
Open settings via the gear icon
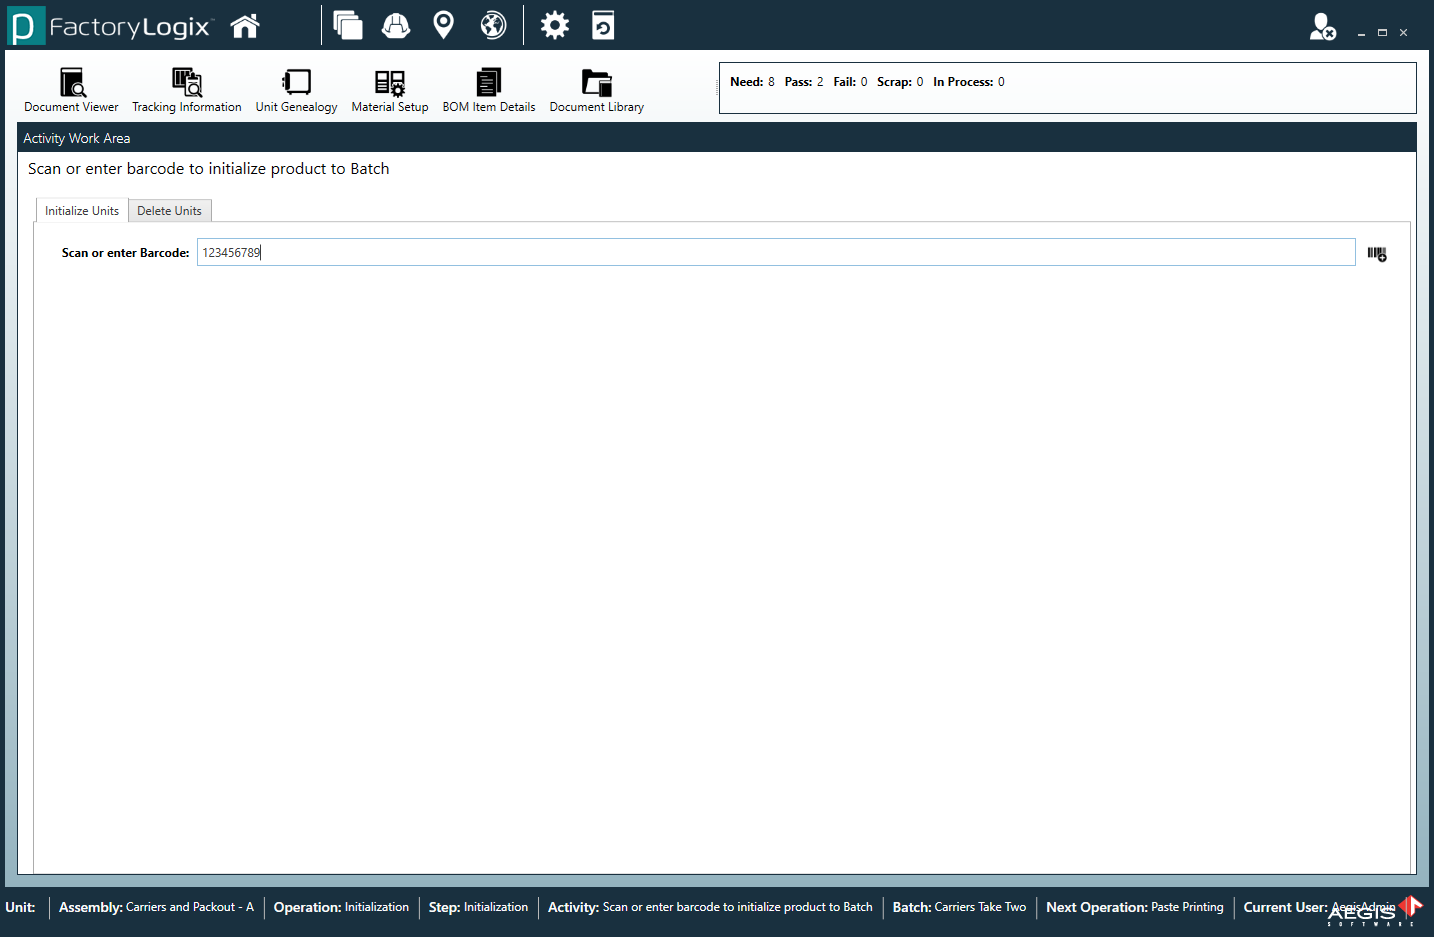(555, 25)
